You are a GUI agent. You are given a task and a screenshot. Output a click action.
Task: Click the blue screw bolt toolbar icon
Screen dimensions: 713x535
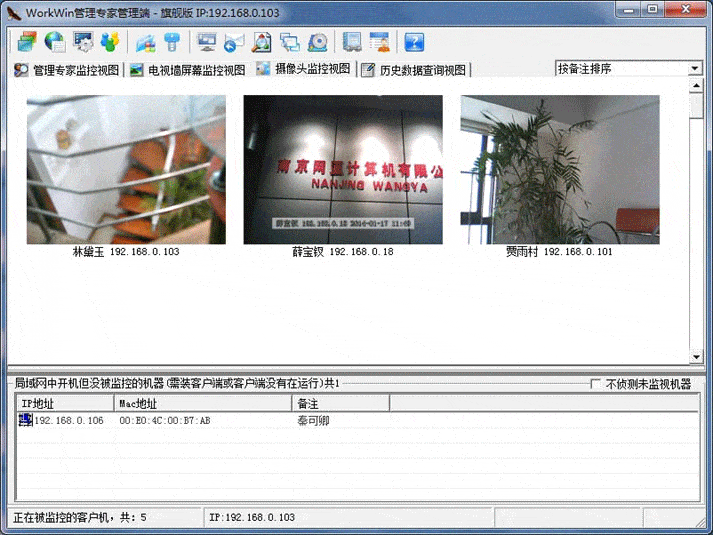172,42
